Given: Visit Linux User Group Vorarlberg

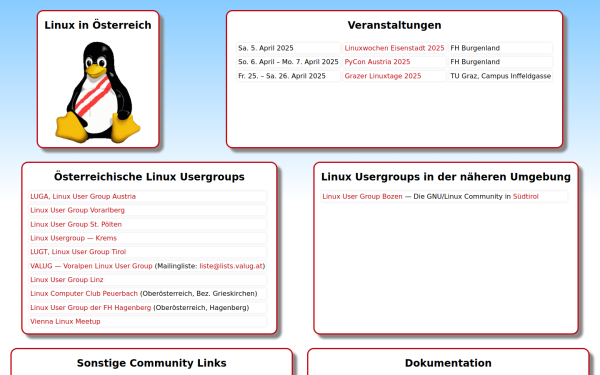Looking at the screenshot, I should click(x=77, y=210).
